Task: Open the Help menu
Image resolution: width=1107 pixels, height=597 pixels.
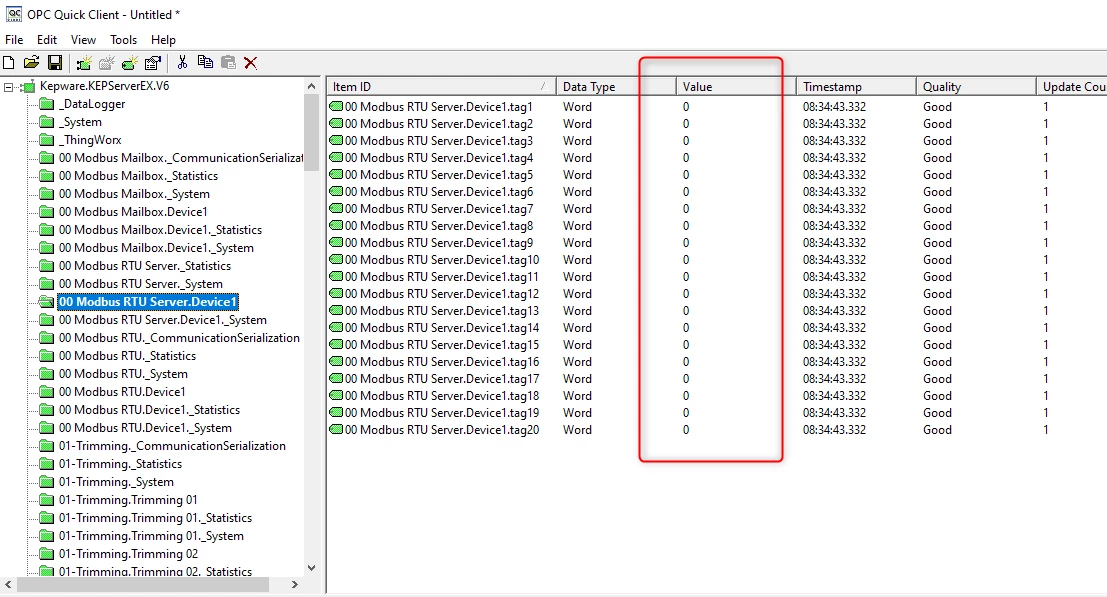Action: pos(163,40)
